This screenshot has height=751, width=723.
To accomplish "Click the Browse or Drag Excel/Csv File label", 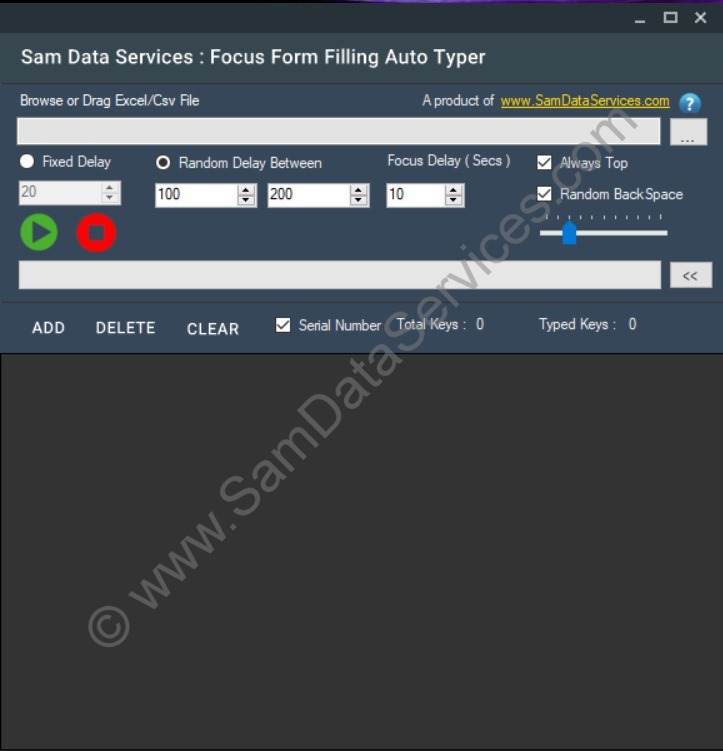I will coord(110,101).
